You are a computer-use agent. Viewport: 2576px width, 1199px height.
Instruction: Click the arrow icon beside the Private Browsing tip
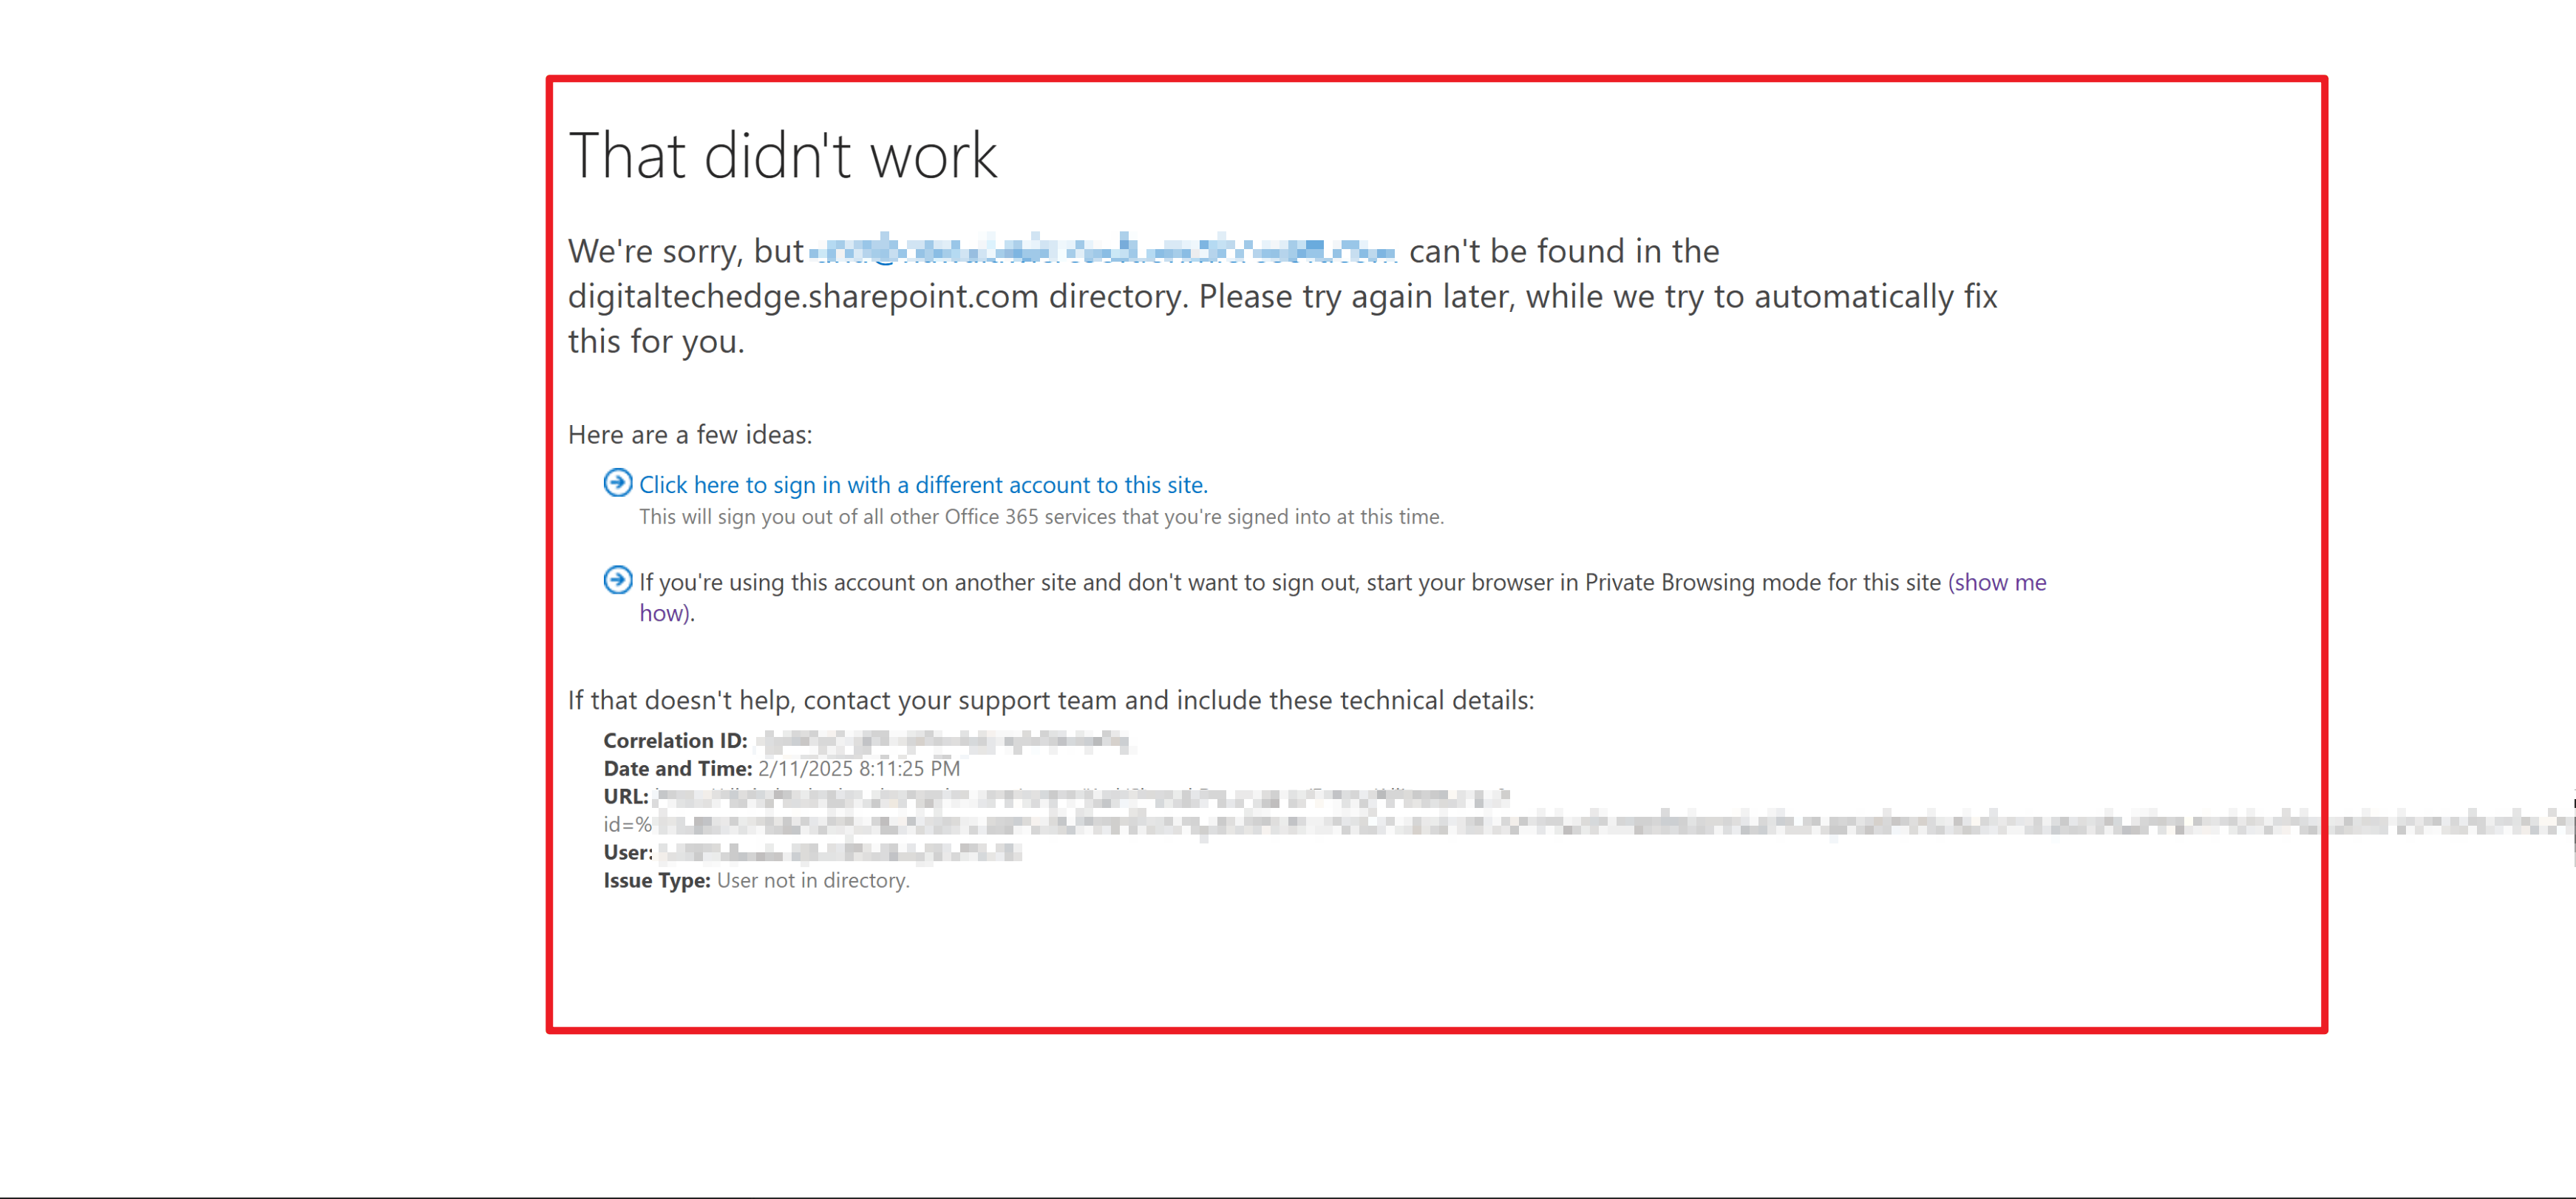[x=617, y=581]
